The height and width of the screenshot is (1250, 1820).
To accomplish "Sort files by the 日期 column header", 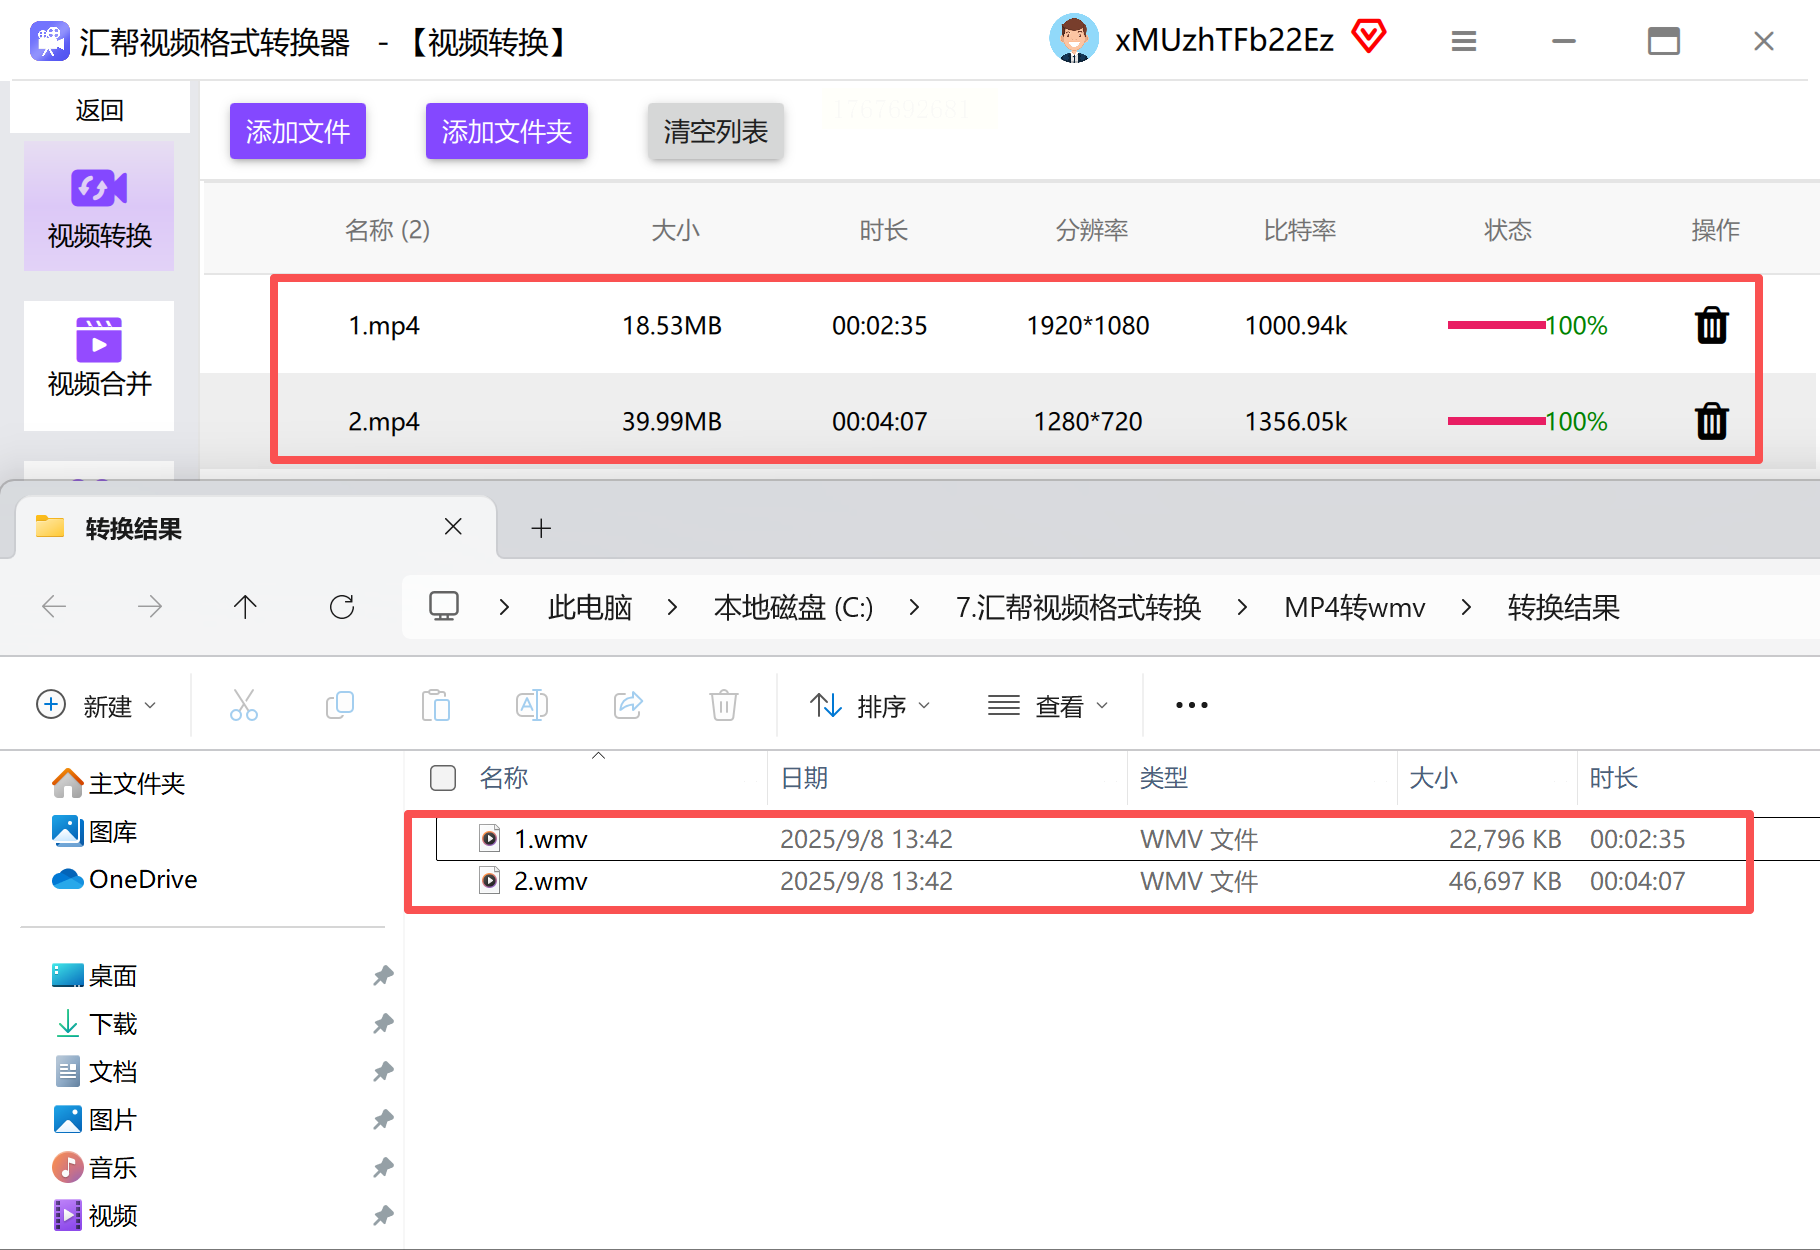I will (947, 778).
